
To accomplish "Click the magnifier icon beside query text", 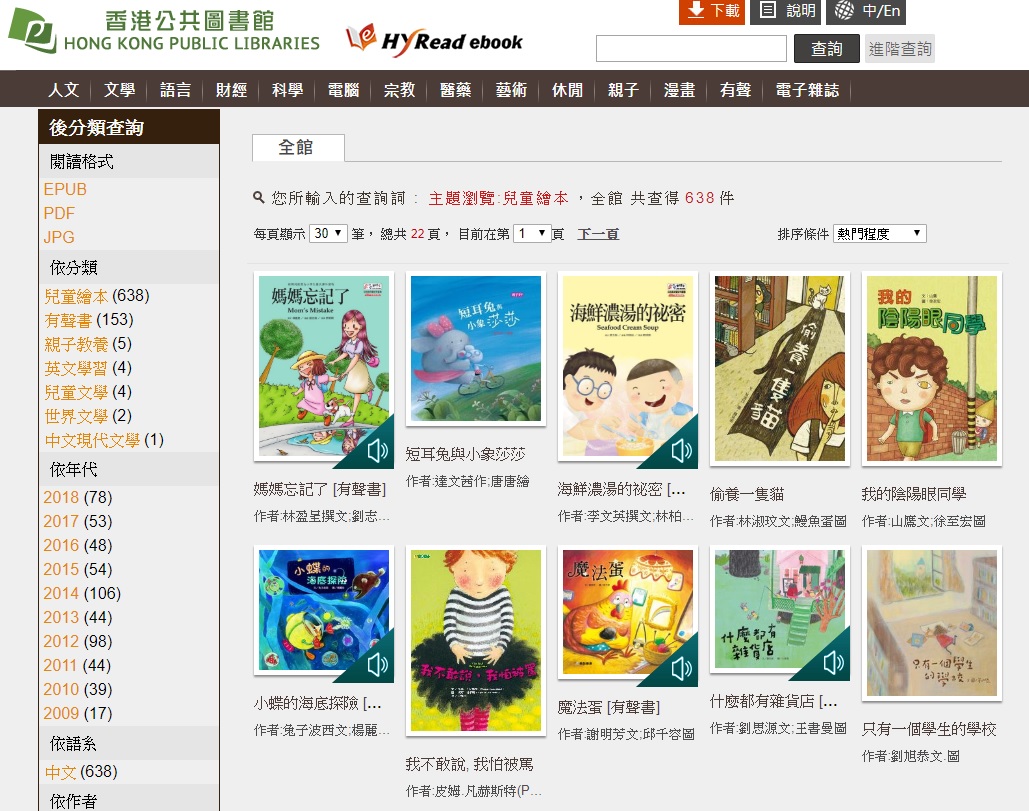I will tap(259, 197).
